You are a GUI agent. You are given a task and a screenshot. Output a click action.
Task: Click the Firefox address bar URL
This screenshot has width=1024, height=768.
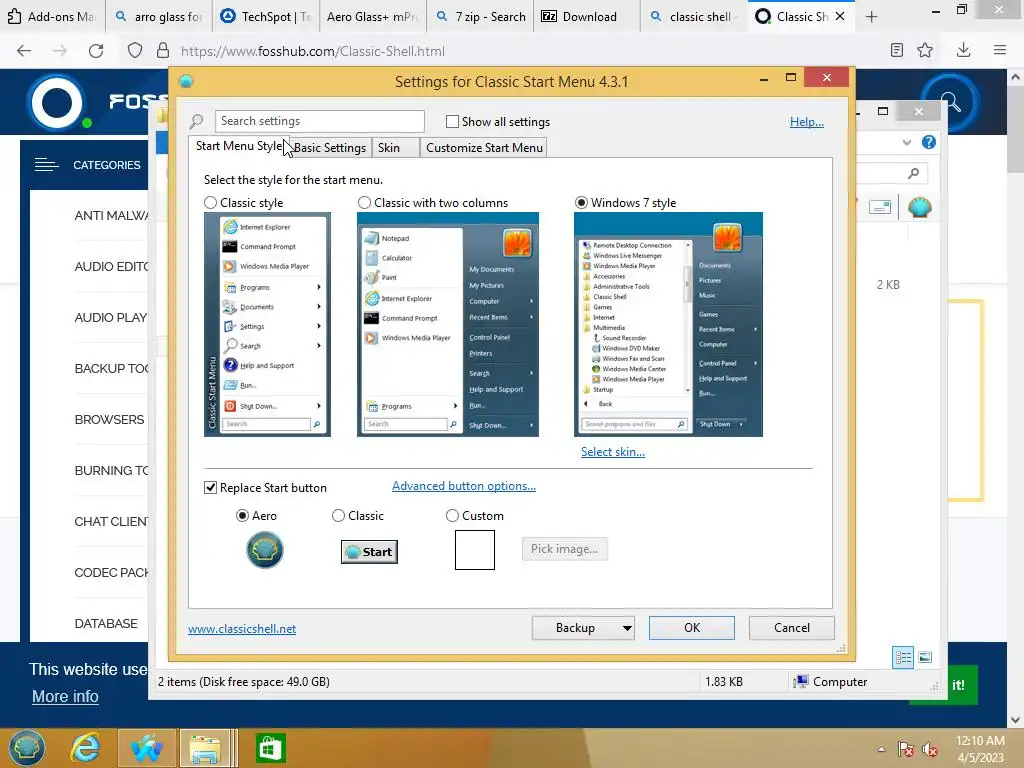click(313, 51)
